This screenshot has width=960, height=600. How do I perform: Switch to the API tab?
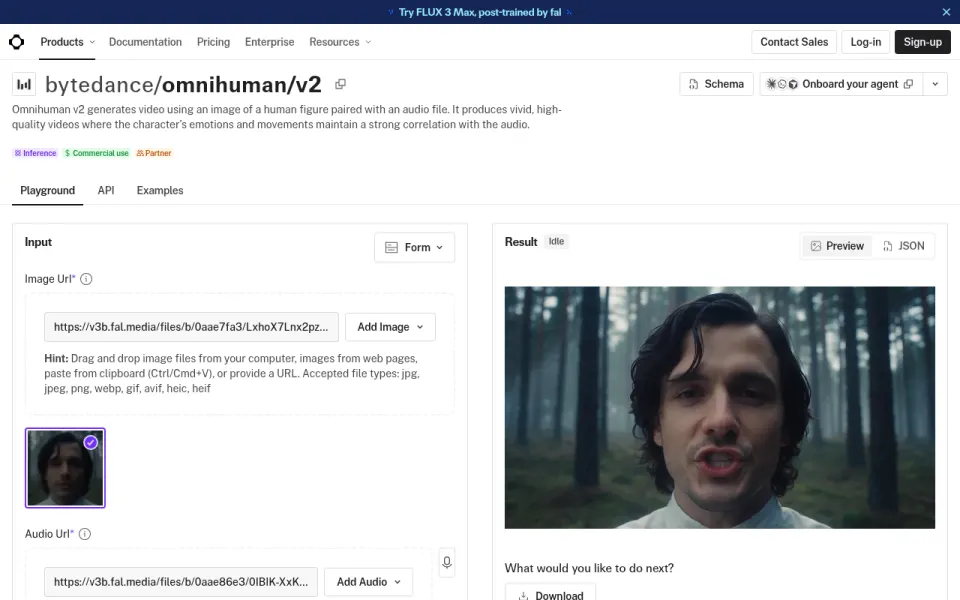[106, 190]
